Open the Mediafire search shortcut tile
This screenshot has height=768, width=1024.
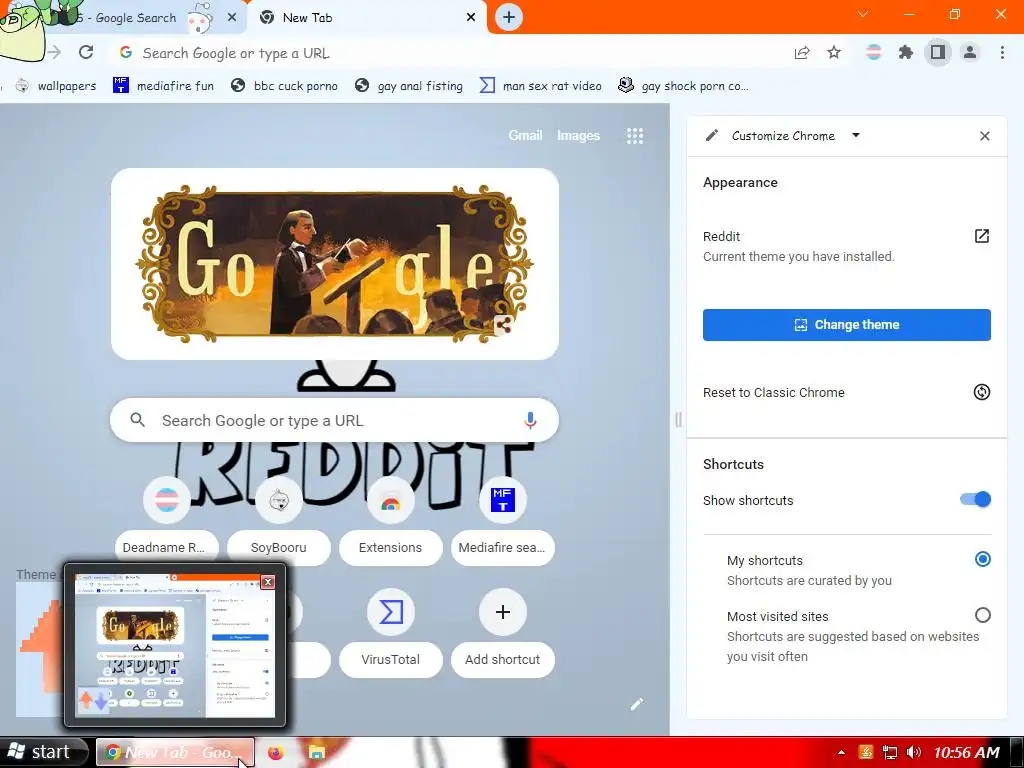502,522
